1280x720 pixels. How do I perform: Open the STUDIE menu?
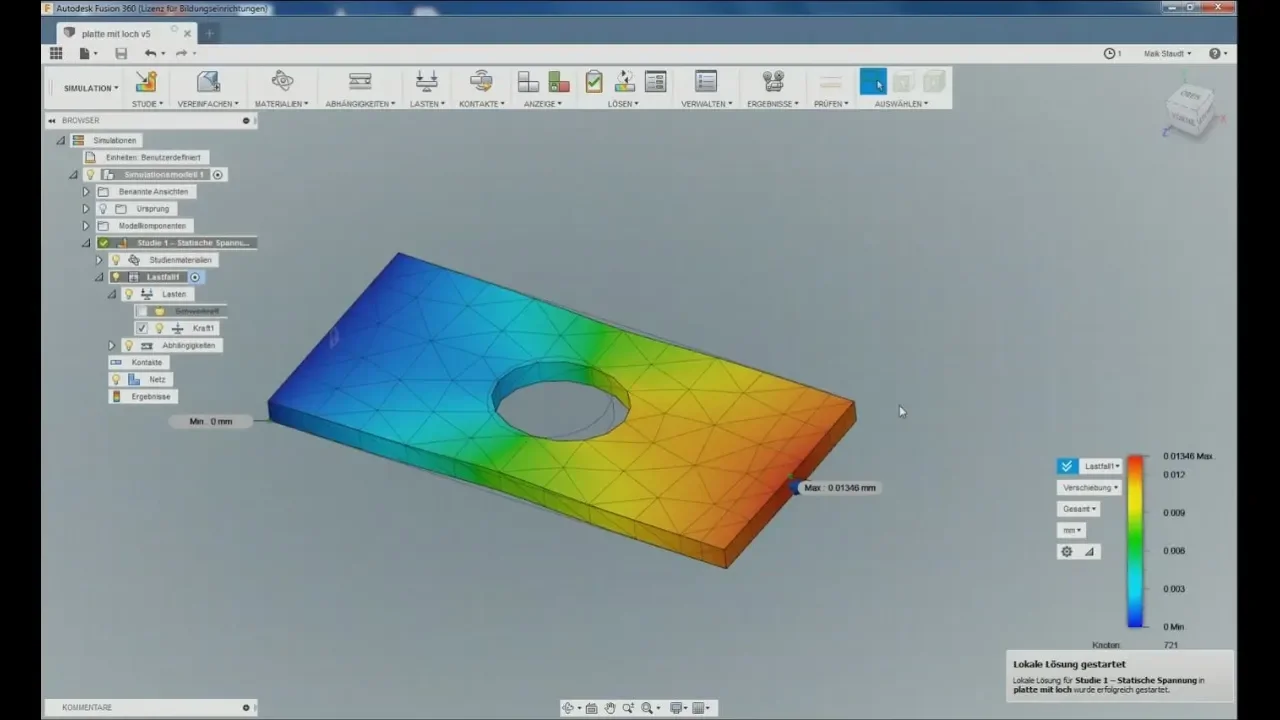147,104
